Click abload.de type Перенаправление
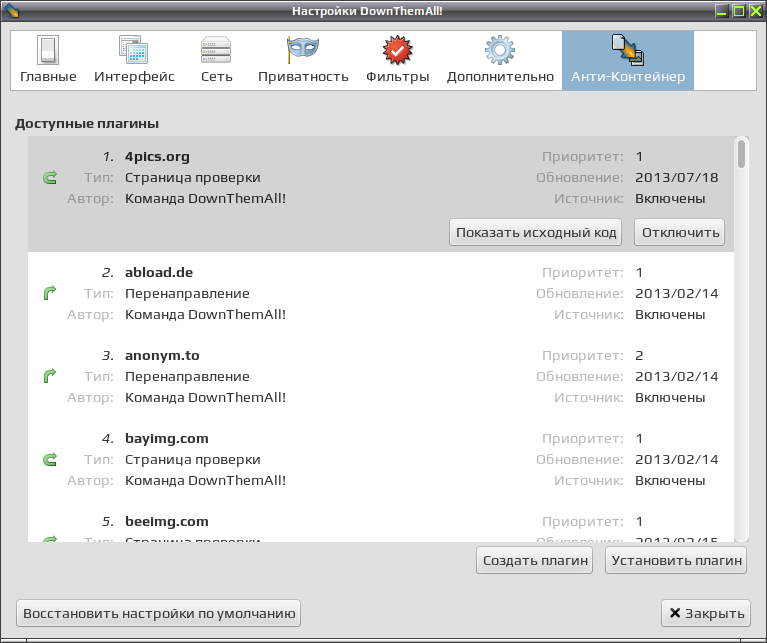The image size is (767, 643). (187, 293)
